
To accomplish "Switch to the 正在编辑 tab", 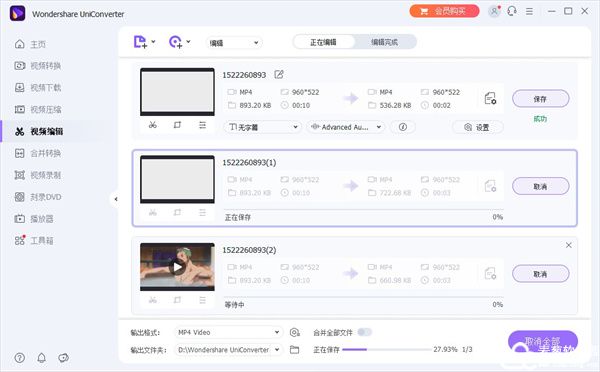I will [323, 42].
